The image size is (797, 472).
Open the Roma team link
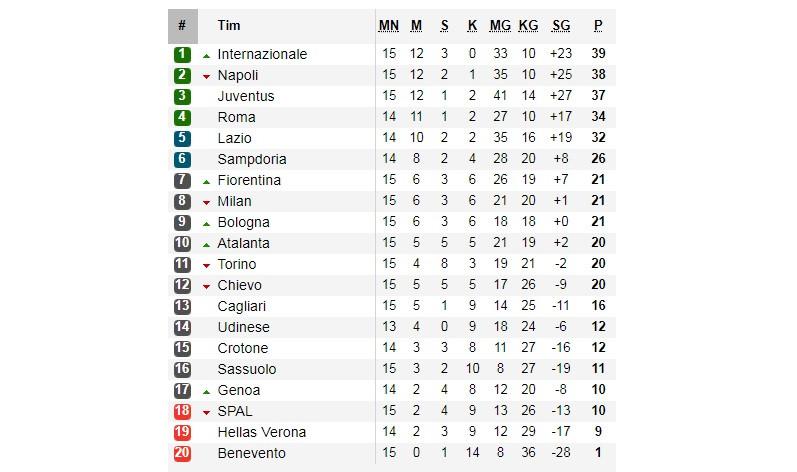[x=236, y=117]
